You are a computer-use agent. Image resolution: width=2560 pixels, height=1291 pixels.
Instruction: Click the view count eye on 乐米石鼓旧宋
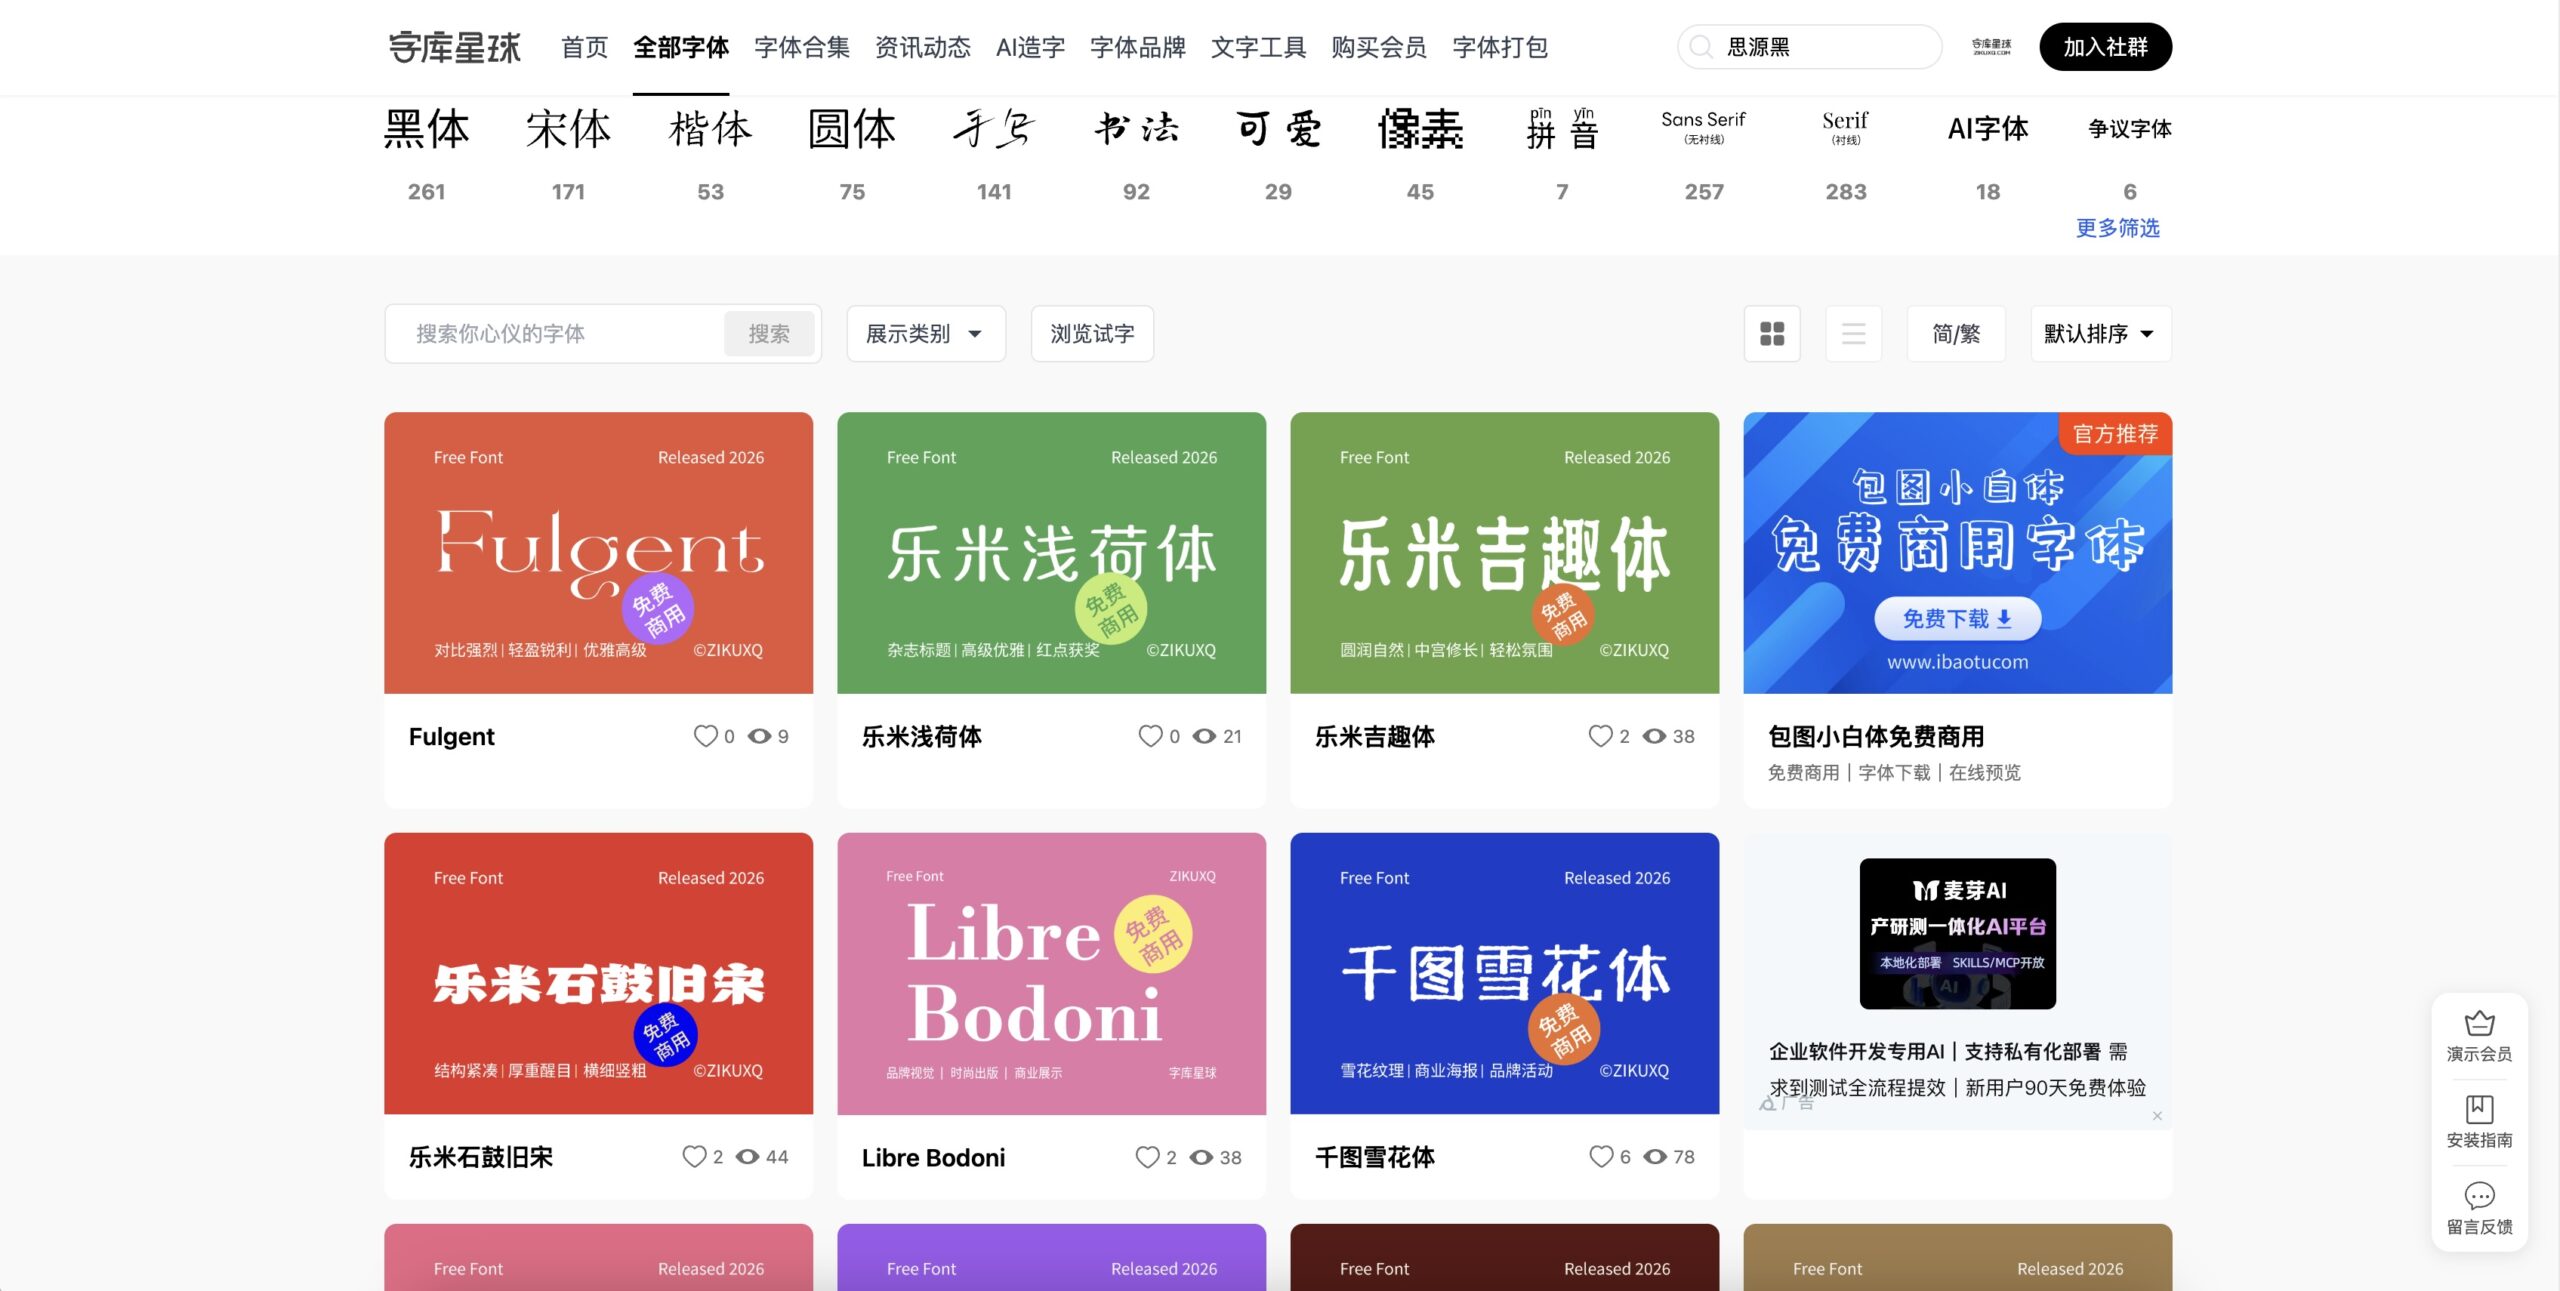(748, 1157)
